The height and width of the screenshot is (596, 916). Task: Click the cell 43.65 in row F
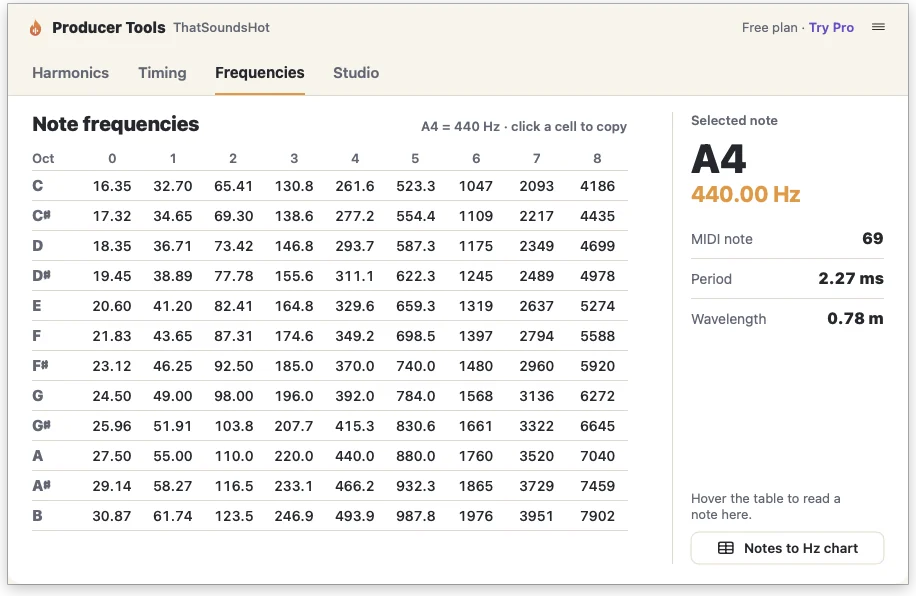(x=172, y=336)
